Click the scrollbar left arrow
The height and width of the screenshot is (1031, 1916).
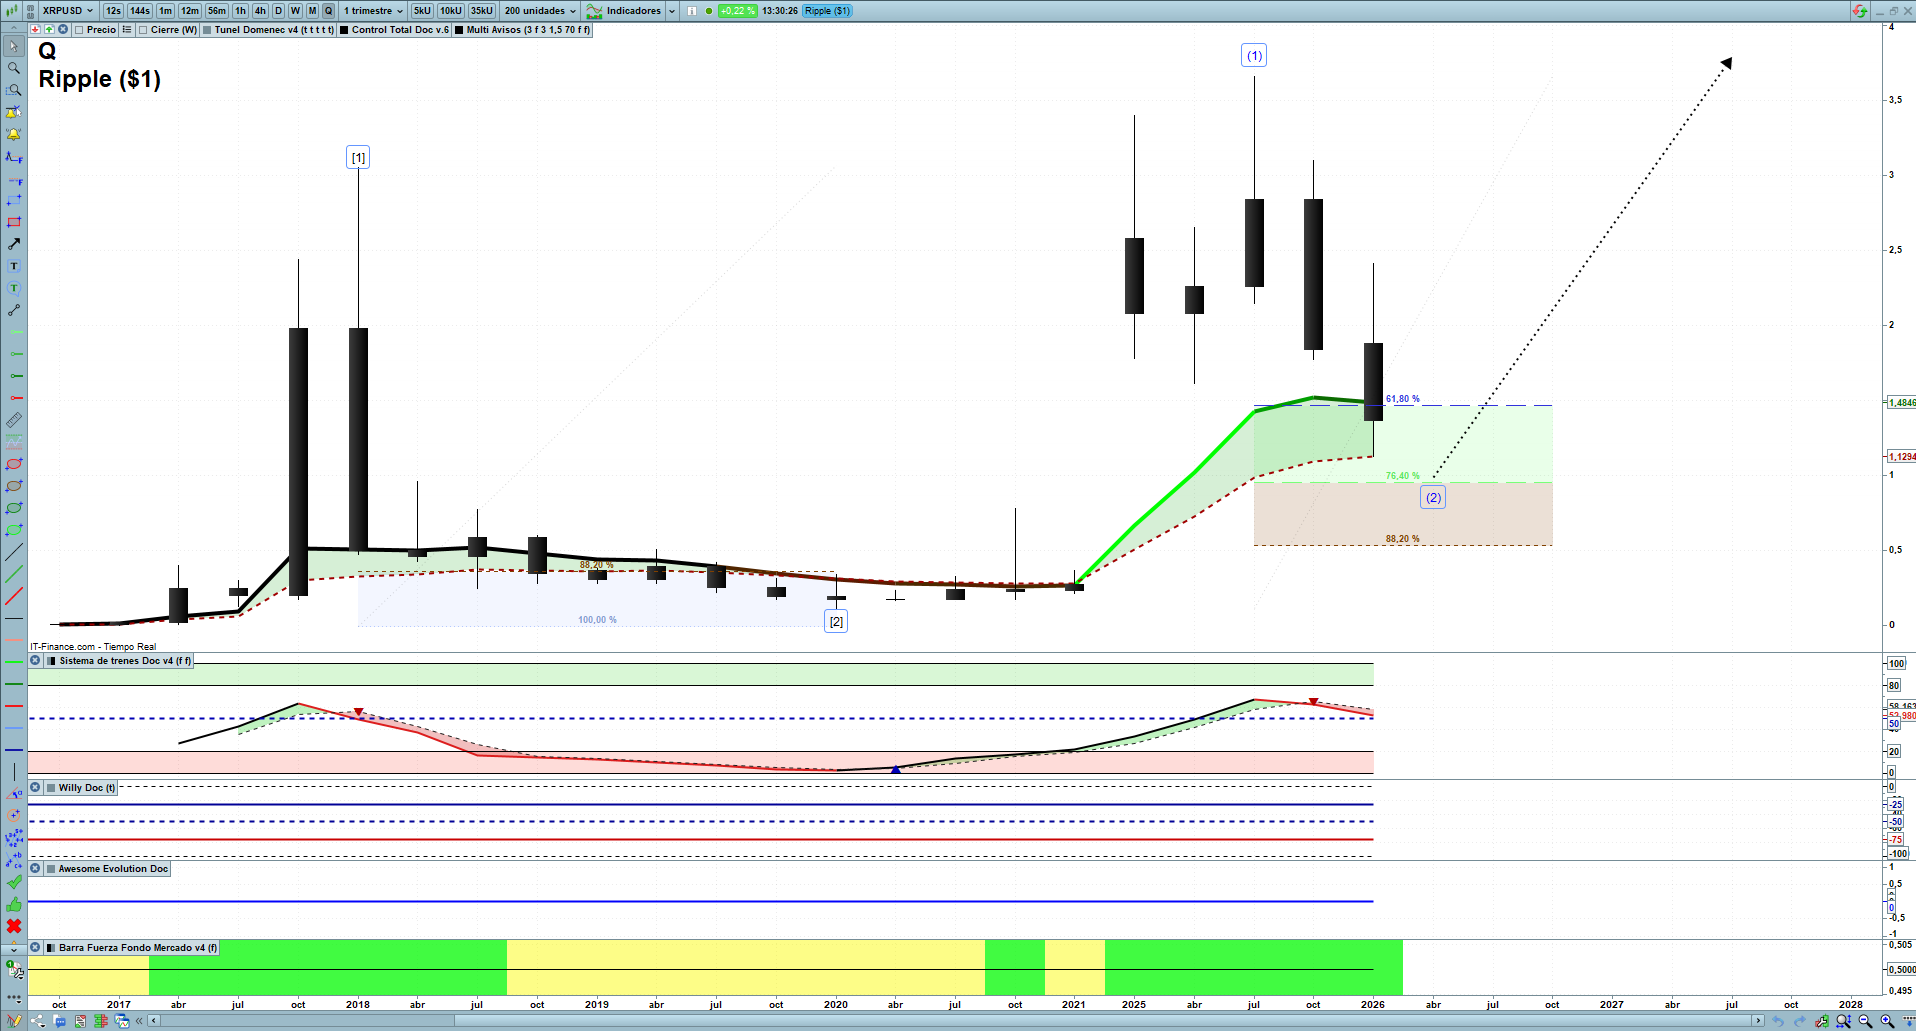(x=153, y=1021)
